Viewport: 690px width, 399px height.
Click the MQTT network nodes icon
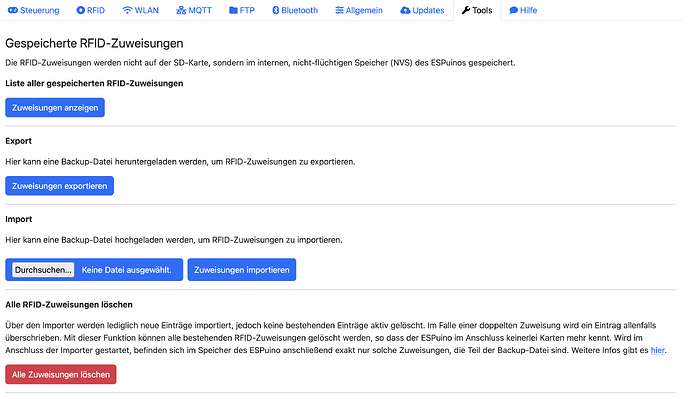pyautogui.click(x=181, y=10)
